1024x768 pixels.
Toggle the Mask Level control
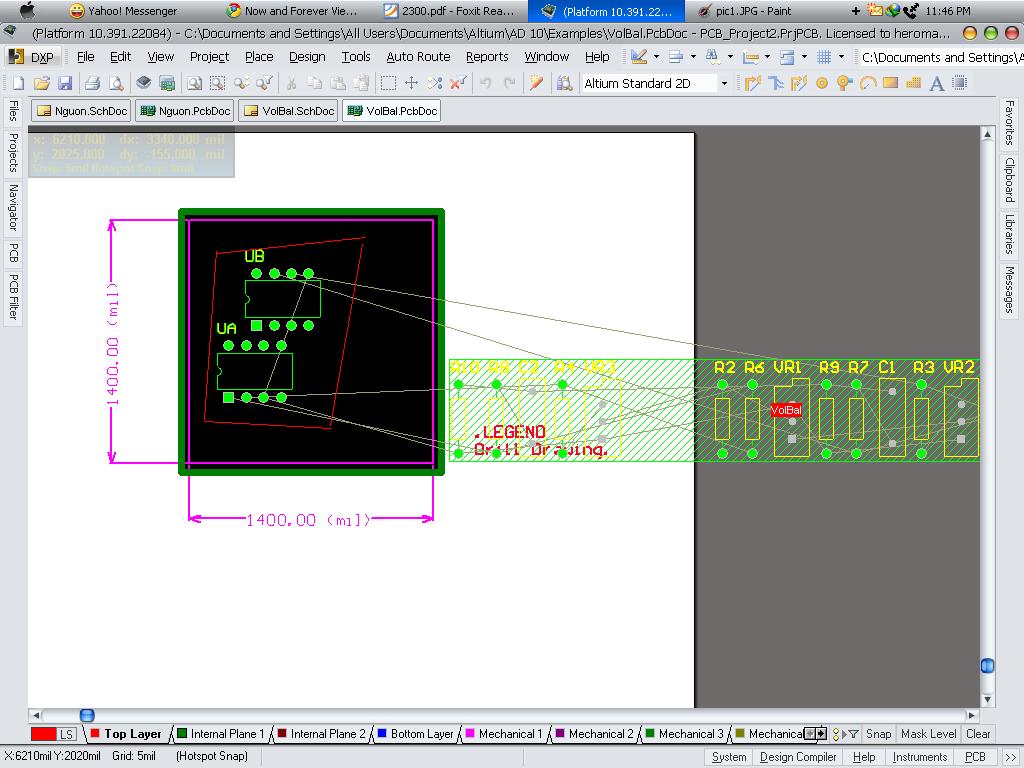[x=928, y=734]
